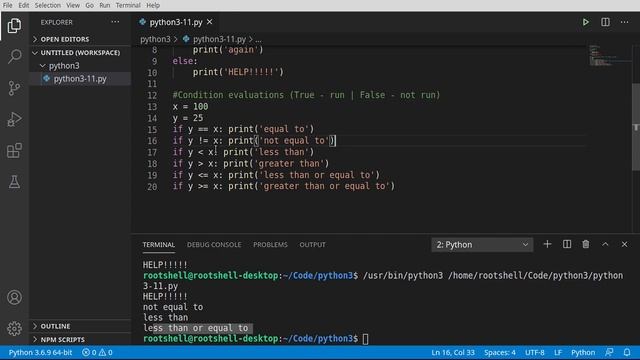
Task: Change the LF end of line sequence
Action: click(x=558, y=352)
